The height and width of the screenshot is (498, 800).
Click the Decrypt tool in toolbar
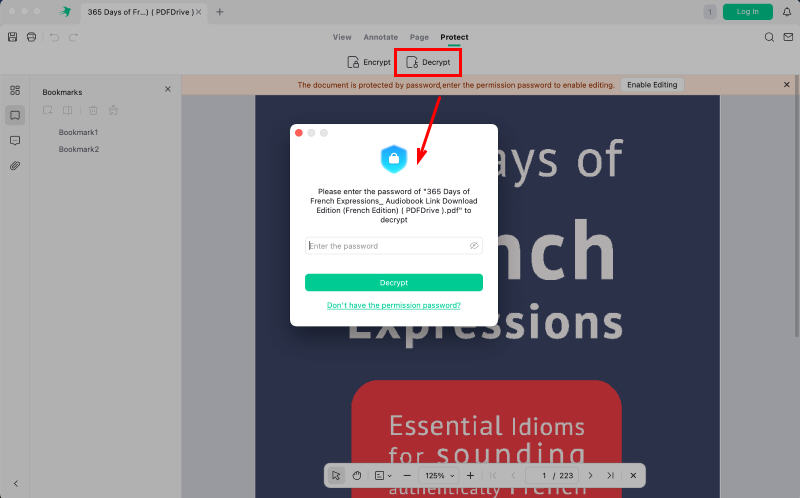point(428,62)
